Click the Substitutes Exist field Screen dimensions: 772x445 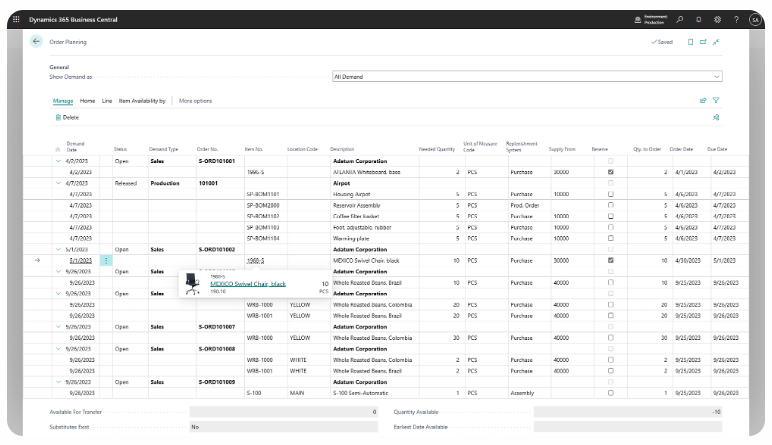coord(284,427)
